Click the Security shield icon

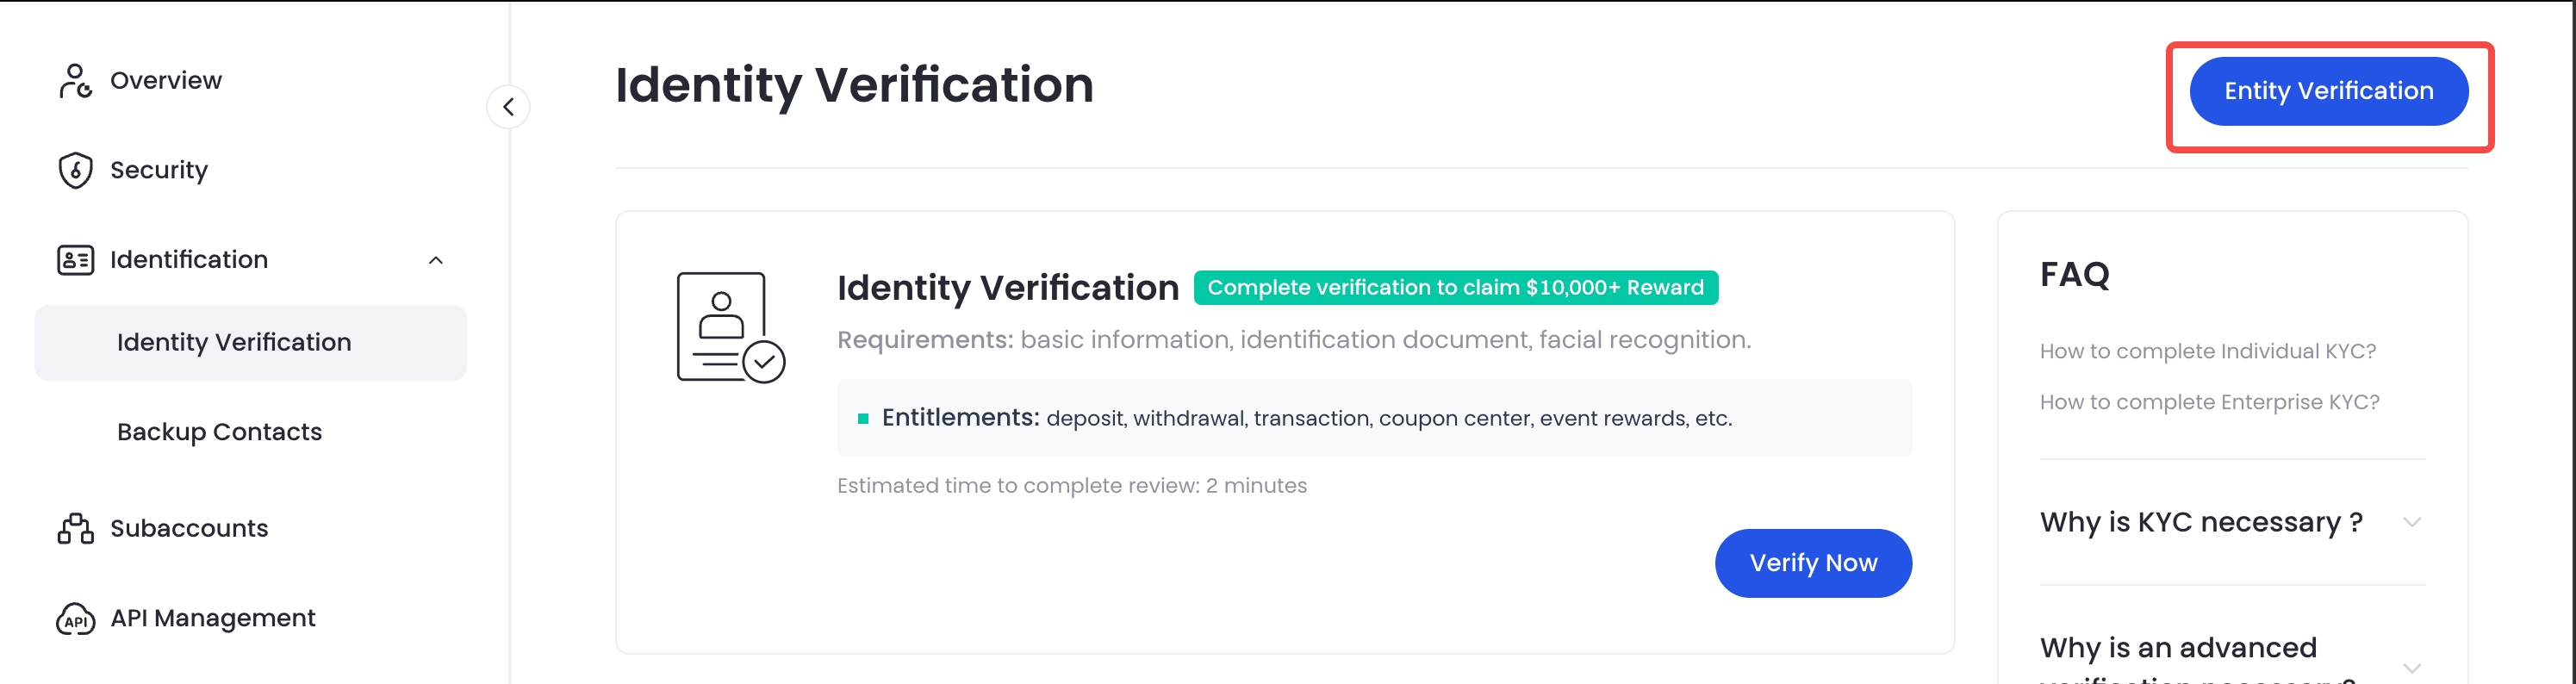tap(75, 170)
